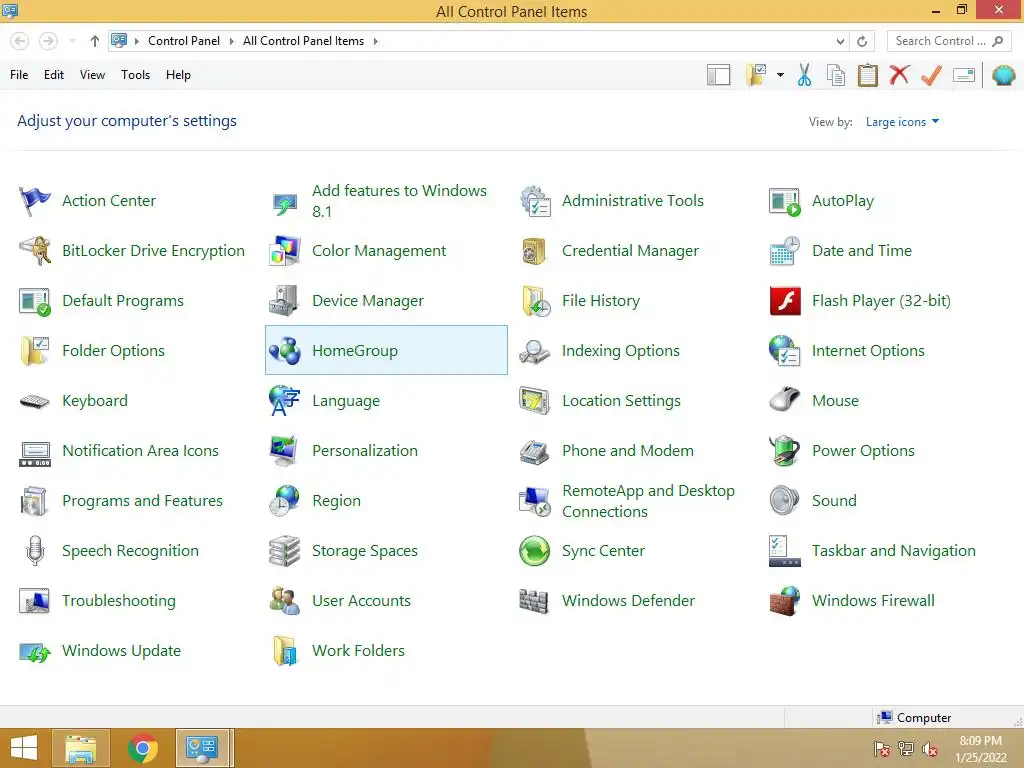The width and height of the screenshot is (1024, 768).
Task: Click the refresh button beside address bar
Action: [862, 41]
